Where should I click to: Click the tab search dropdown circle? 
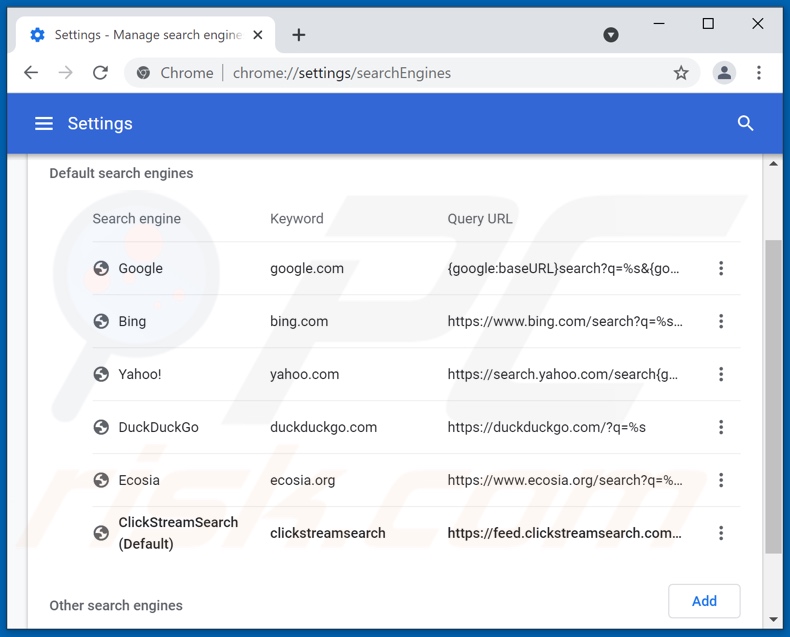click(611, 35)
